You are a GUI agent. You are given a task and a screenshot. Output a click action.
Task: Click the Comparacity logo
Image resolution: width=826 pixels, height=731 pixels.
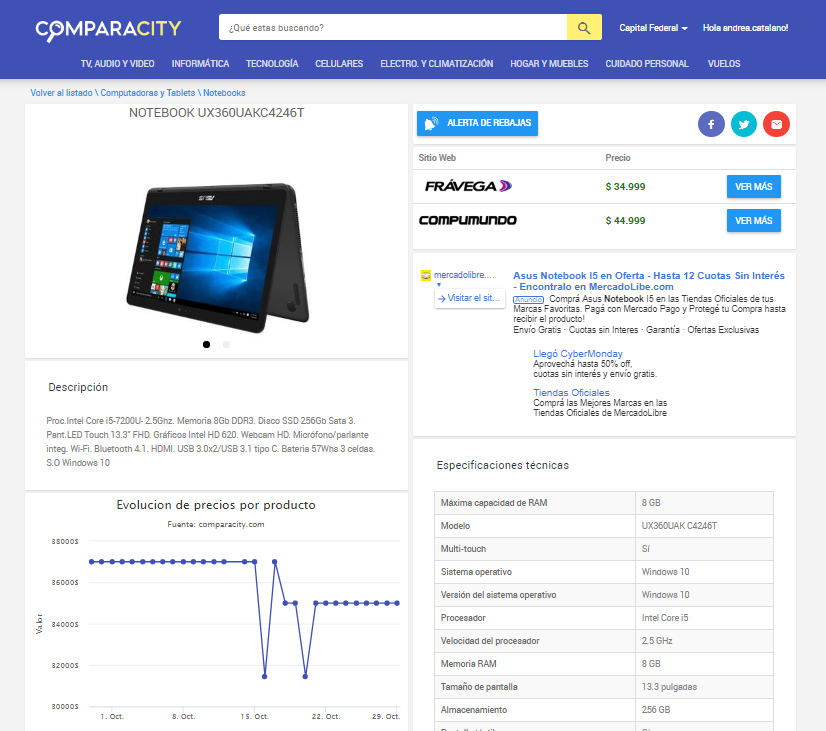point(108,29)
